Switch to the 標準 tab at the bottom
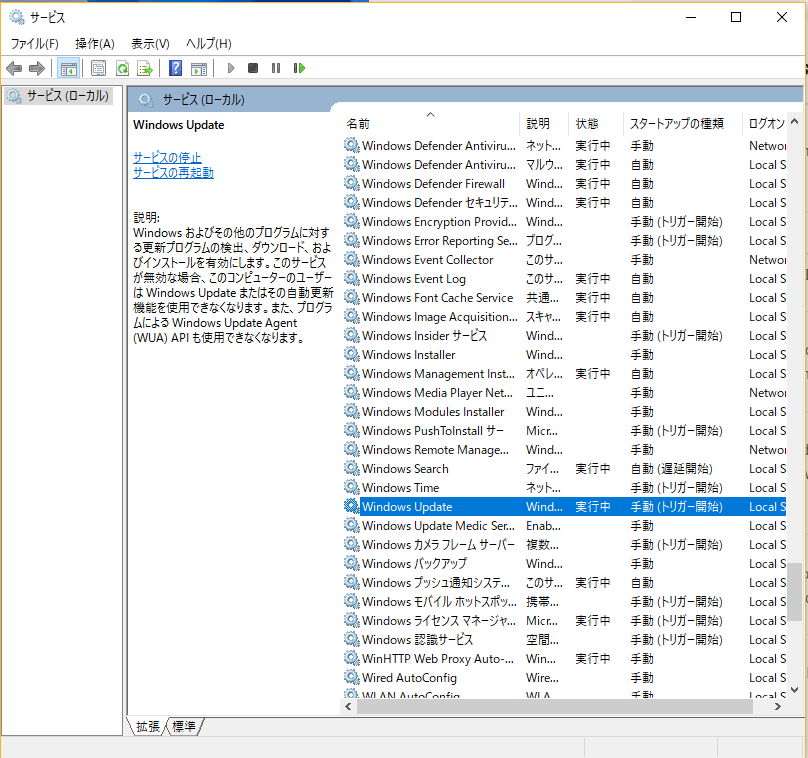Screen dimensions: 808x758 pos(184,727)
